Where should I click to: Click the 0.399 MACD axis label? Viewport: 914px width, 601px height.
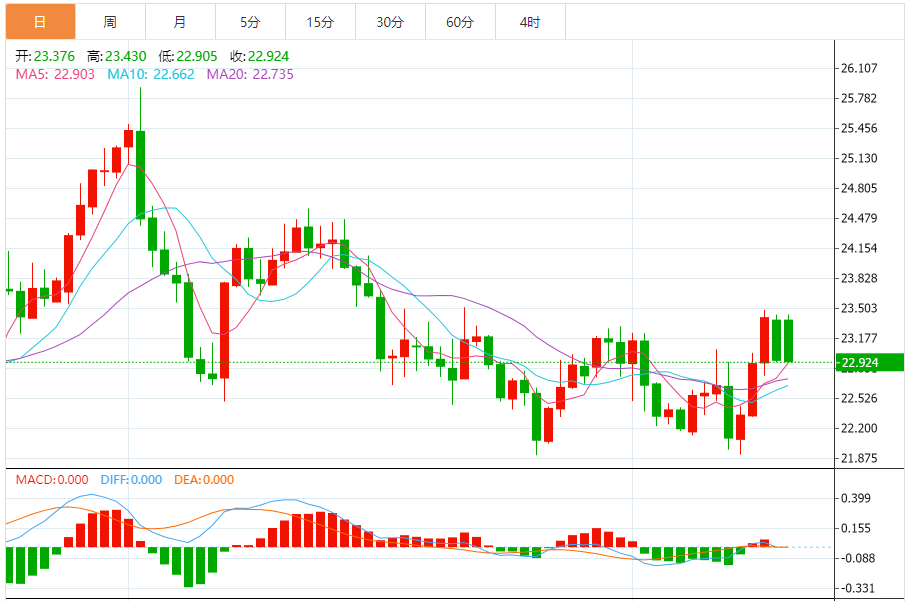coord(857,498)
